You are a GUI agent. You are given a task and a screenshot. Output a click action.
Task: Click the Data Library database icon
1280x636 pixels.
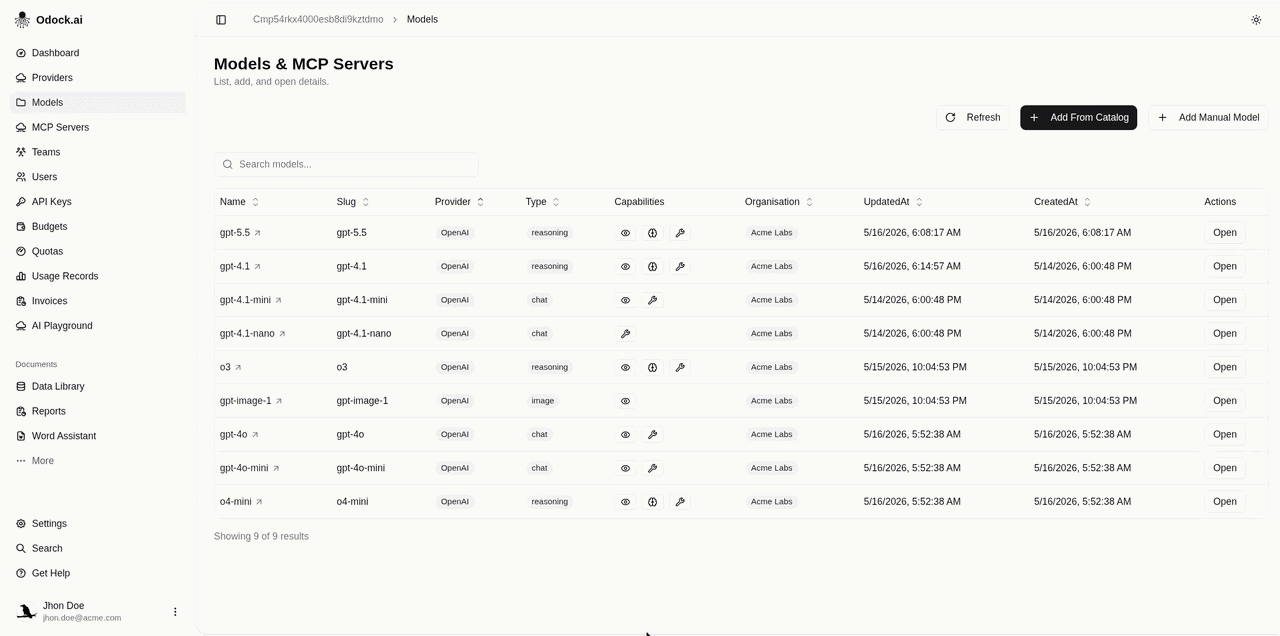click(21, 386)
